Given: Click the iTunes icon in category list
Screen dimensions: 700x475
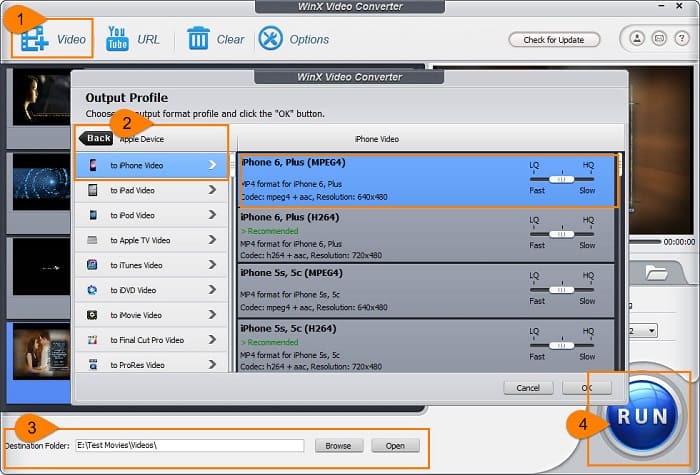Looking at the screenshot, I should click(92, 265).
